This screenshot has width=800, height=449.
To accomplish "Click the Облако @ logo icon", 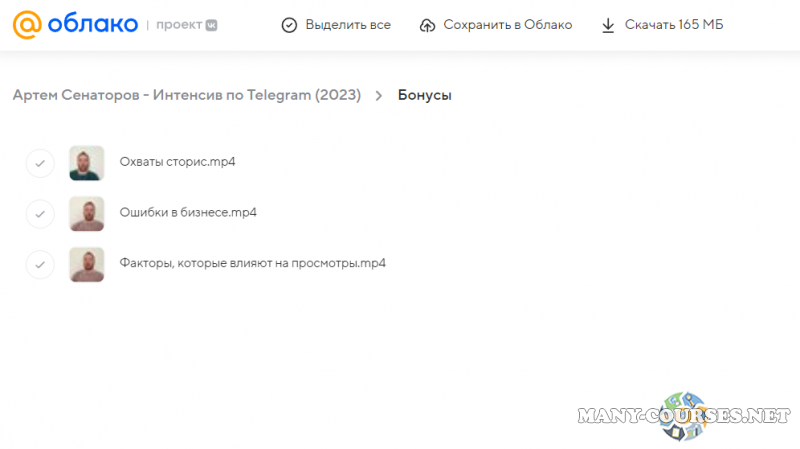I will tap(26, 25).
